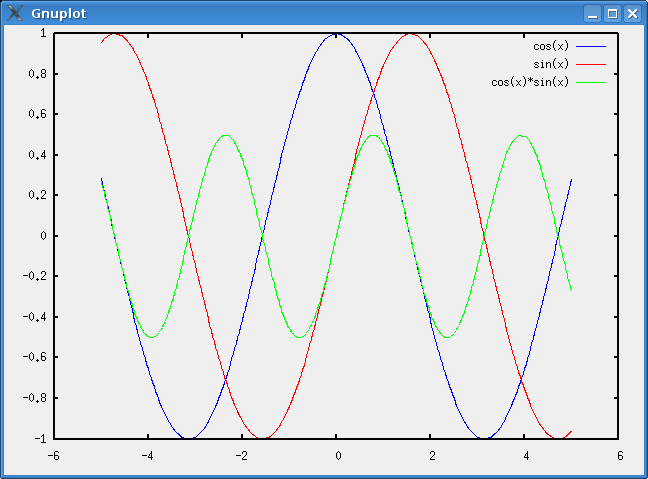The width and height of the screenshot is (648, 479).
Task: Click the cos(x) legend label
Action: 551,46
